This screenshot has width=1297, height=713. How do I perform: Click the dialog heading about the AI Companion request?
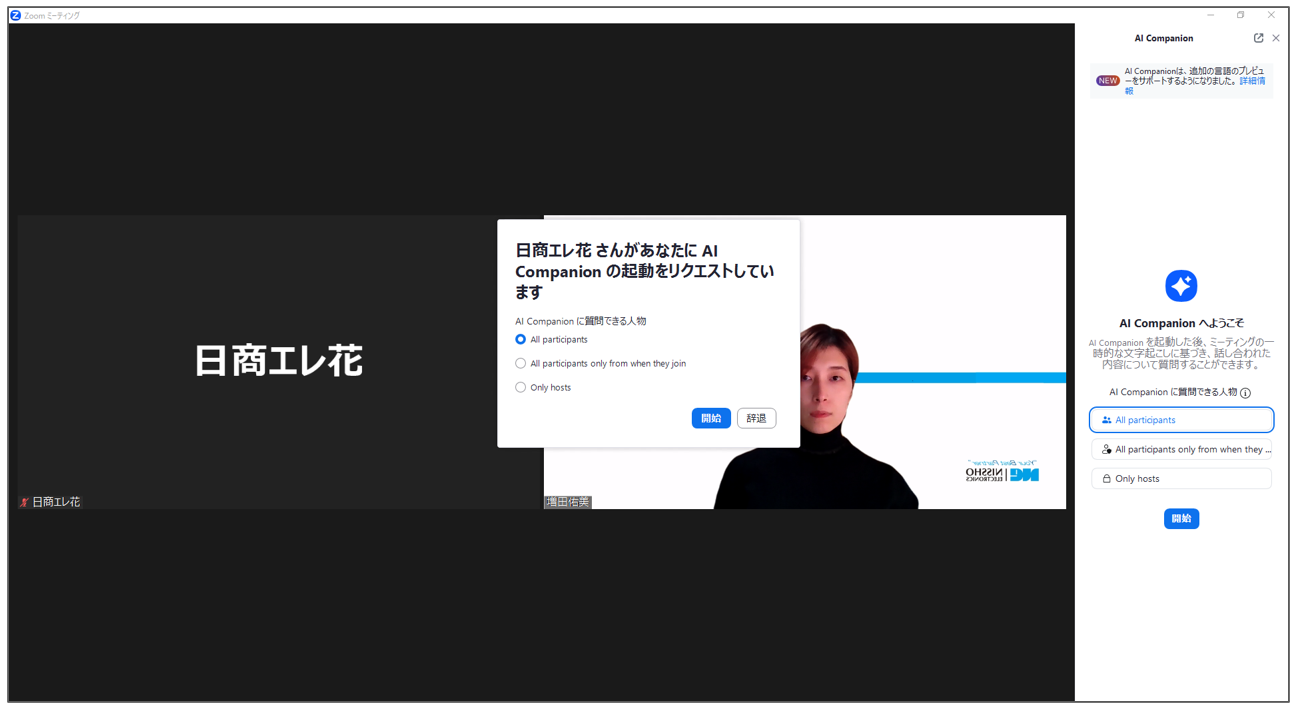(x=645, y=271)
